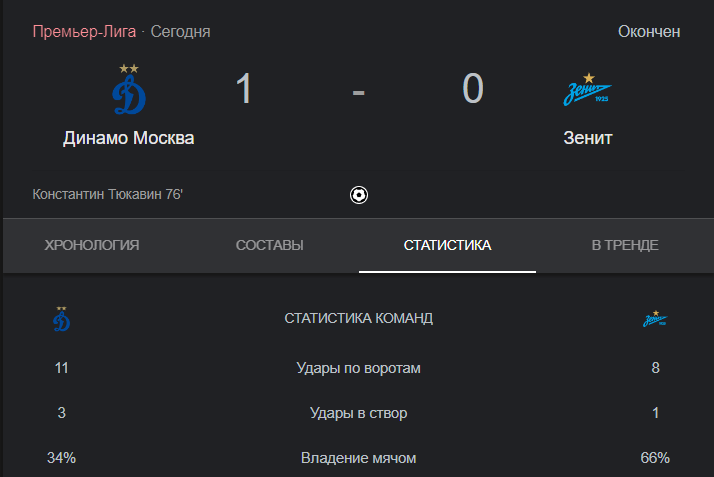Click the Статистика команд heading
The width and height of the screenshot is (714, 477).
click(358, 318)
